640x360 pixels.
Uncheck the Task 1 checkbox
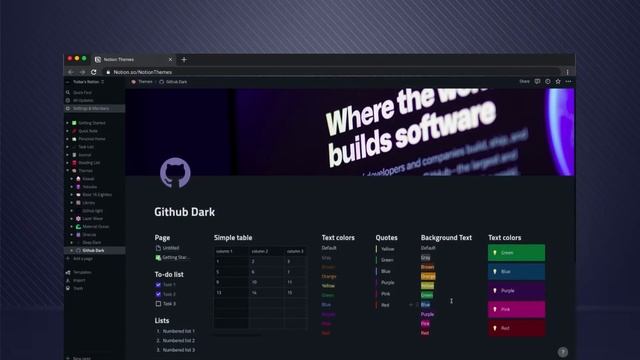(158, 284)
